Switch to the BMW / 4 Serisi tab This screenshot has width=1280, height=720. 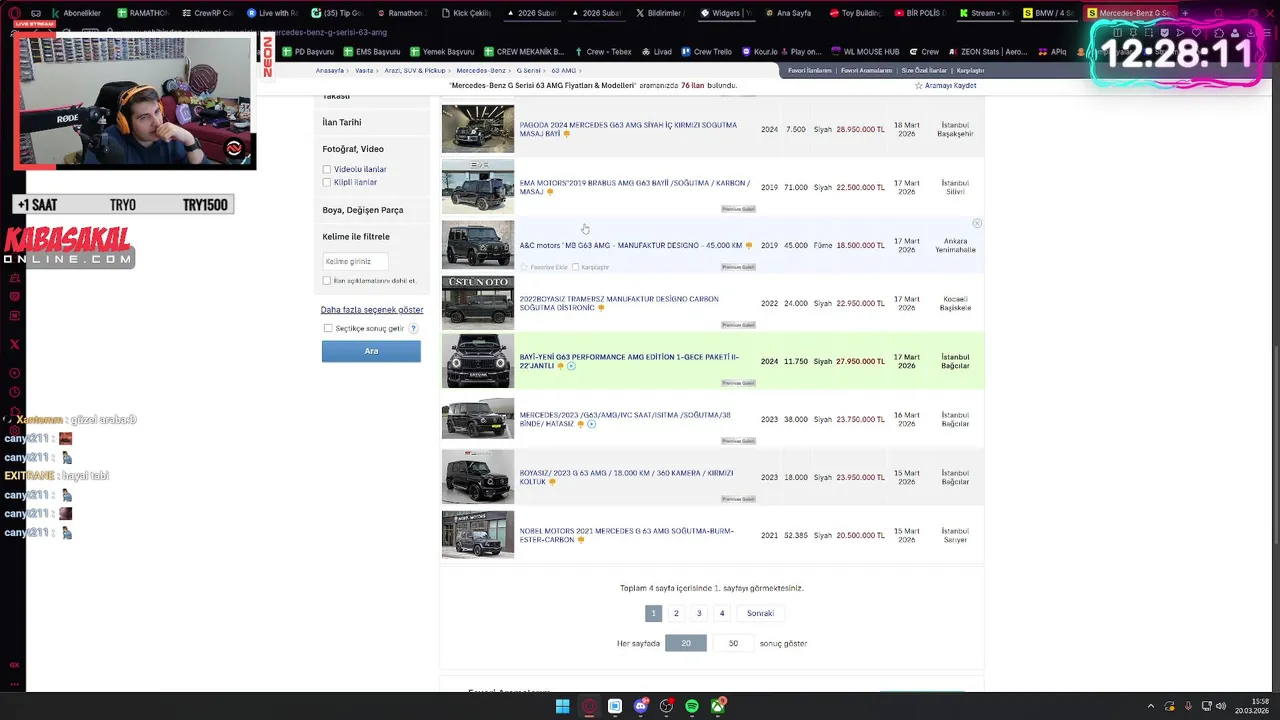1049,13
